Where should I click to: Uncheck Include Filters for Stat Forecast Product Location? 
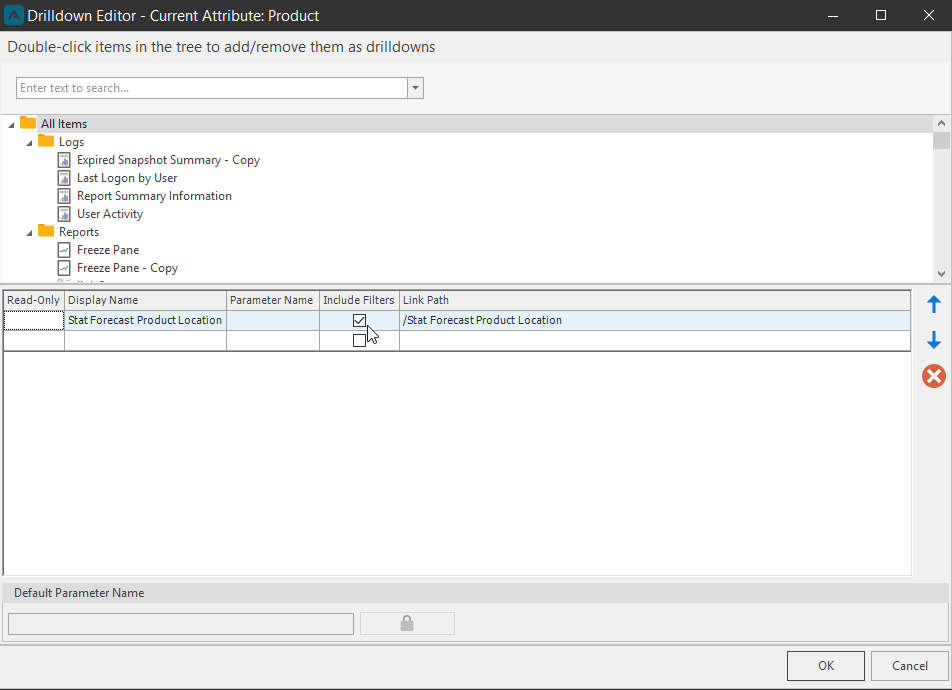[359, 320]
